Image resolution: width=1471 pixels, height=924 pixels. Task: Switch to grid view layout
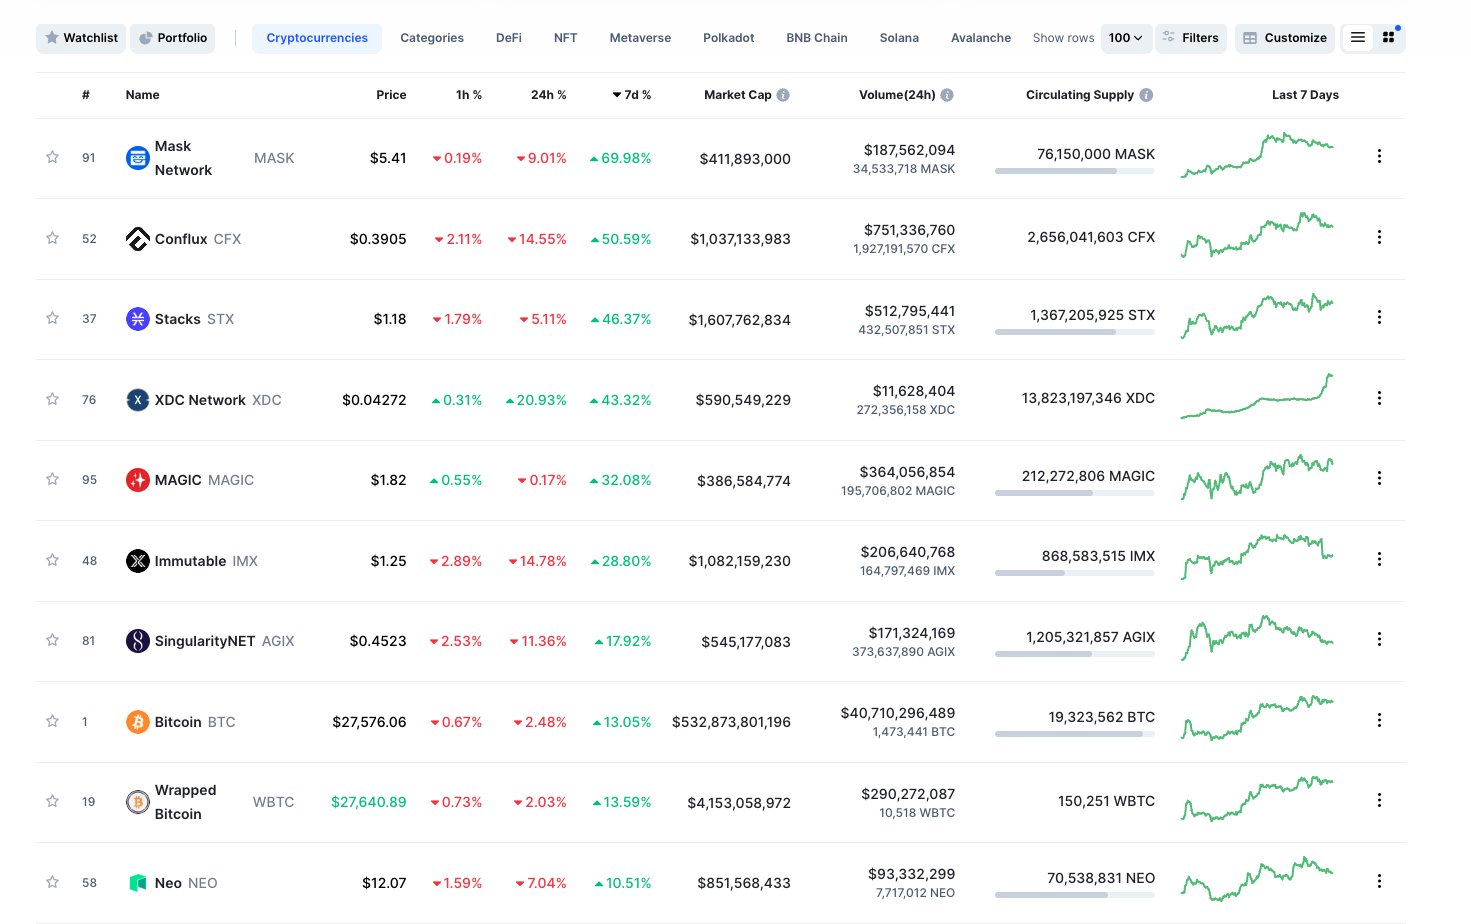point(1388,37)
